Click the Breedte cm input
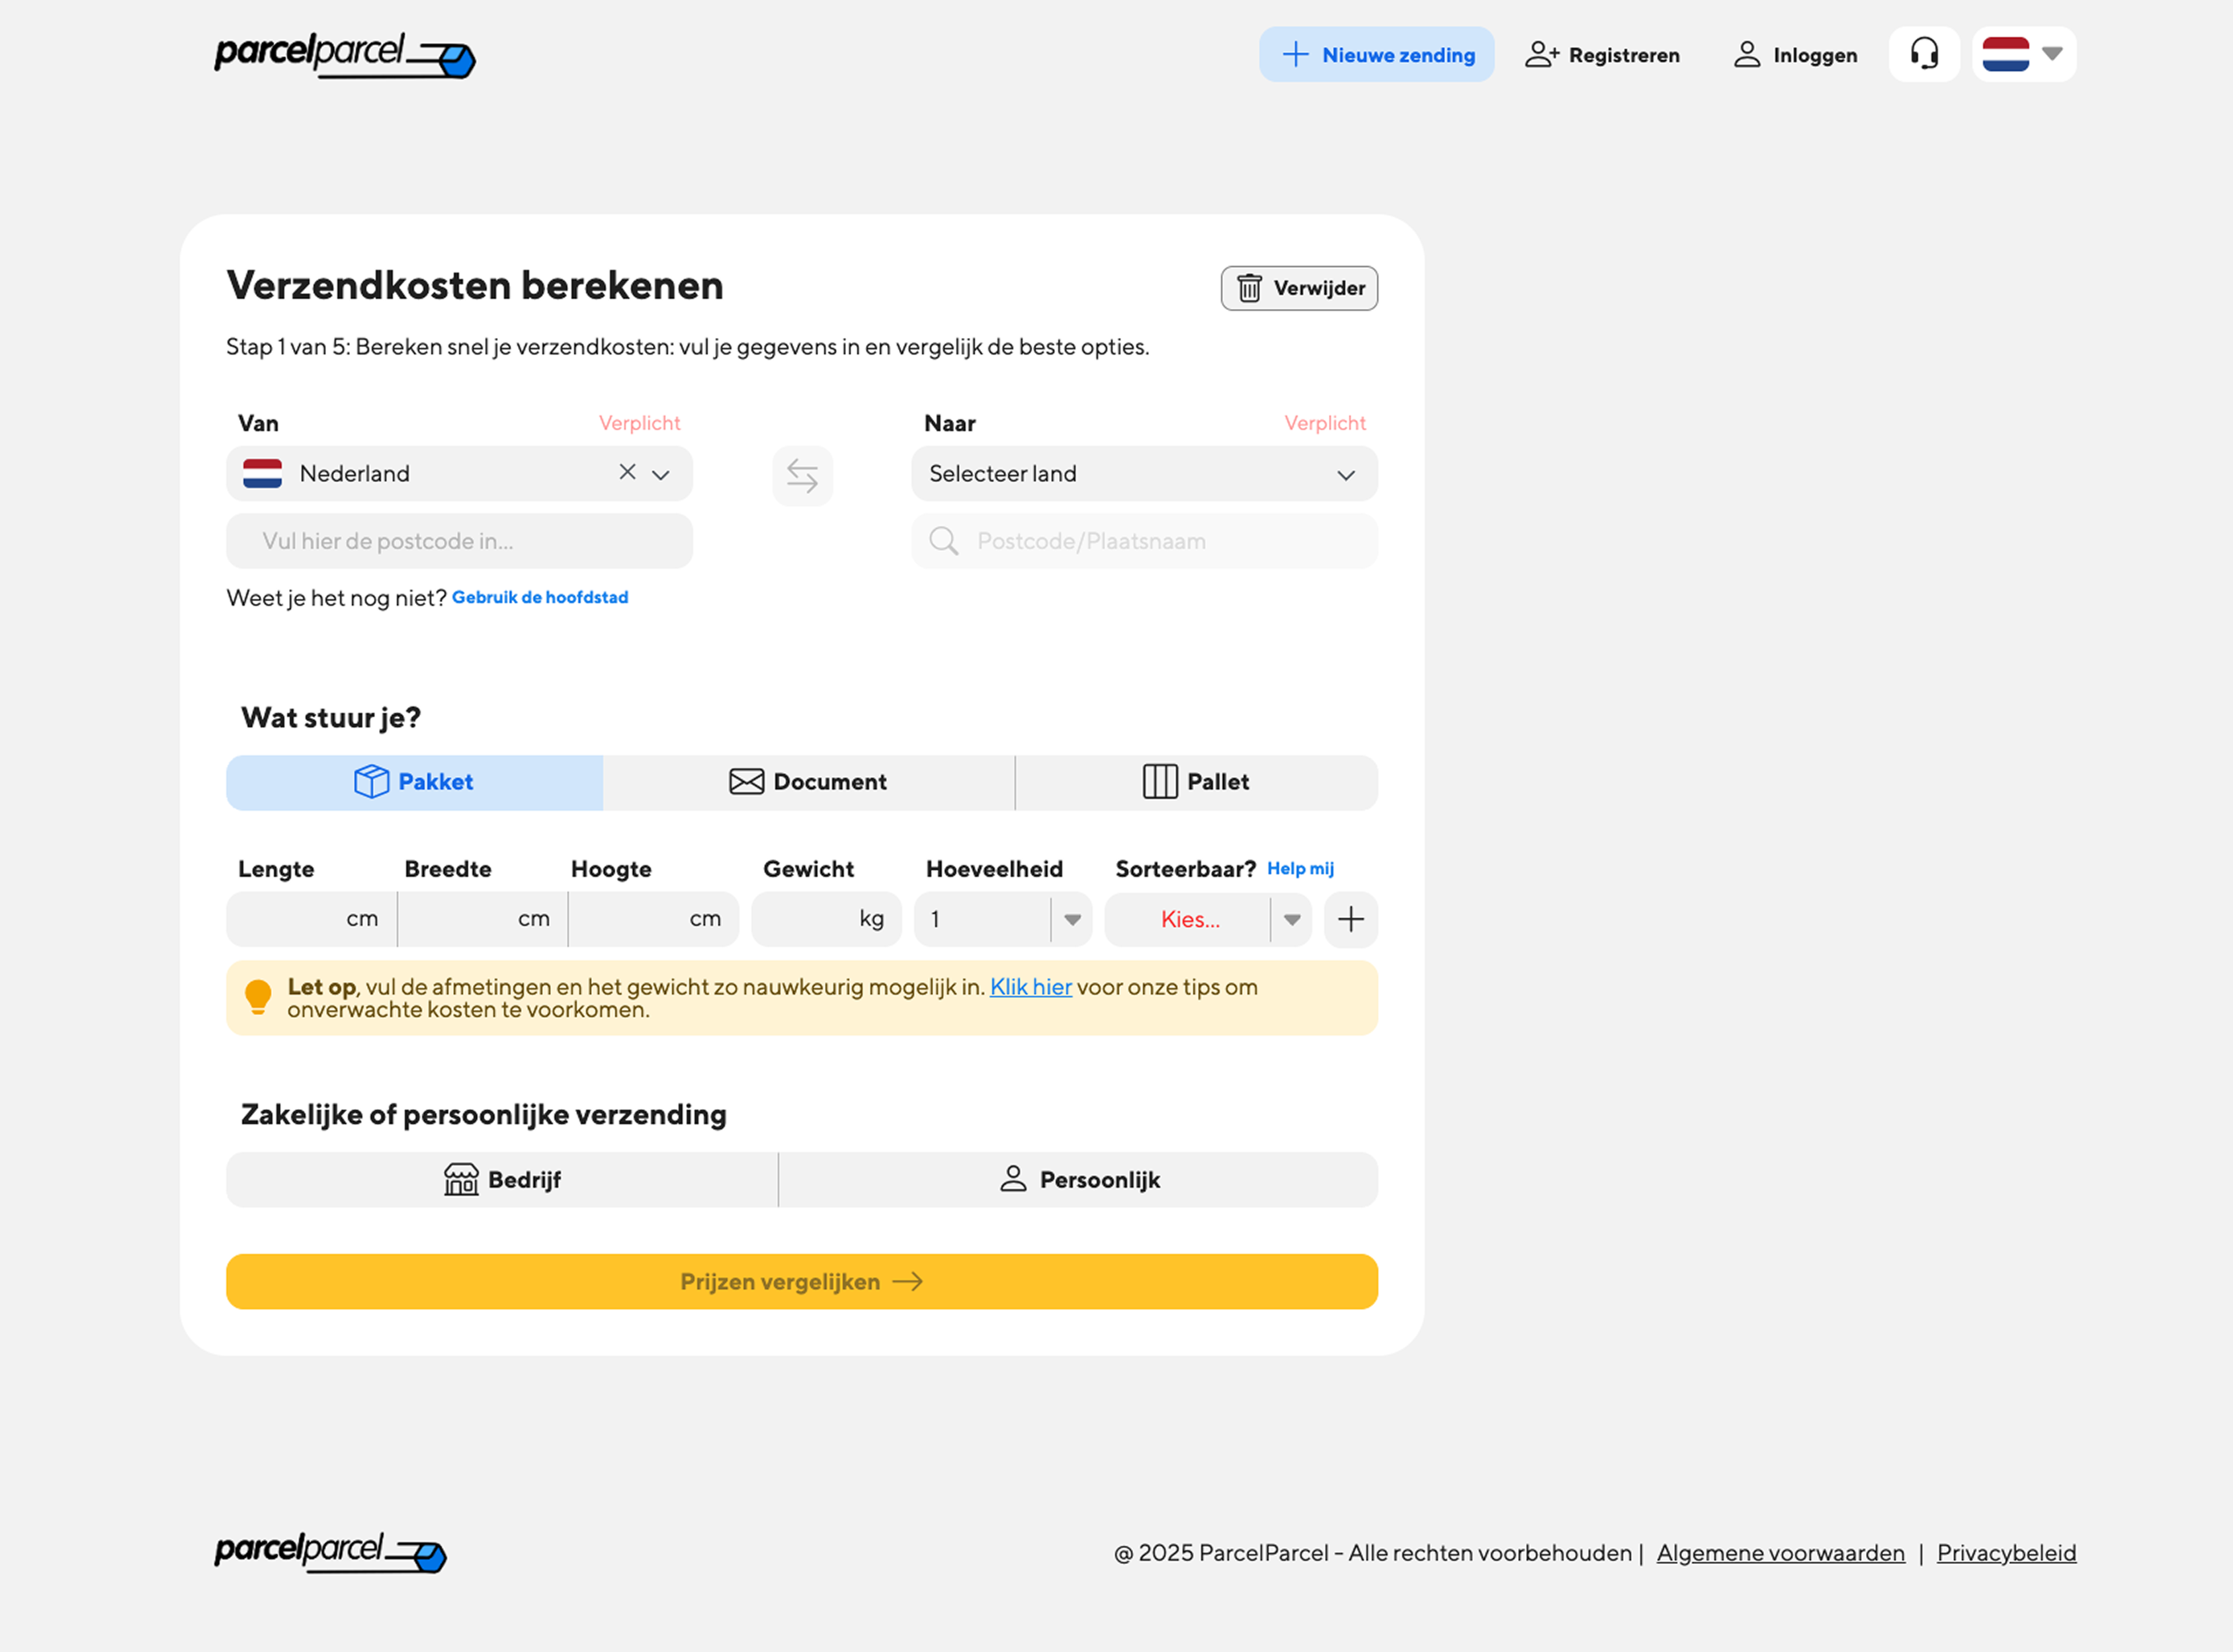Image resolution: width=2233 pixels, height=1652 pixels. (482, 919)
